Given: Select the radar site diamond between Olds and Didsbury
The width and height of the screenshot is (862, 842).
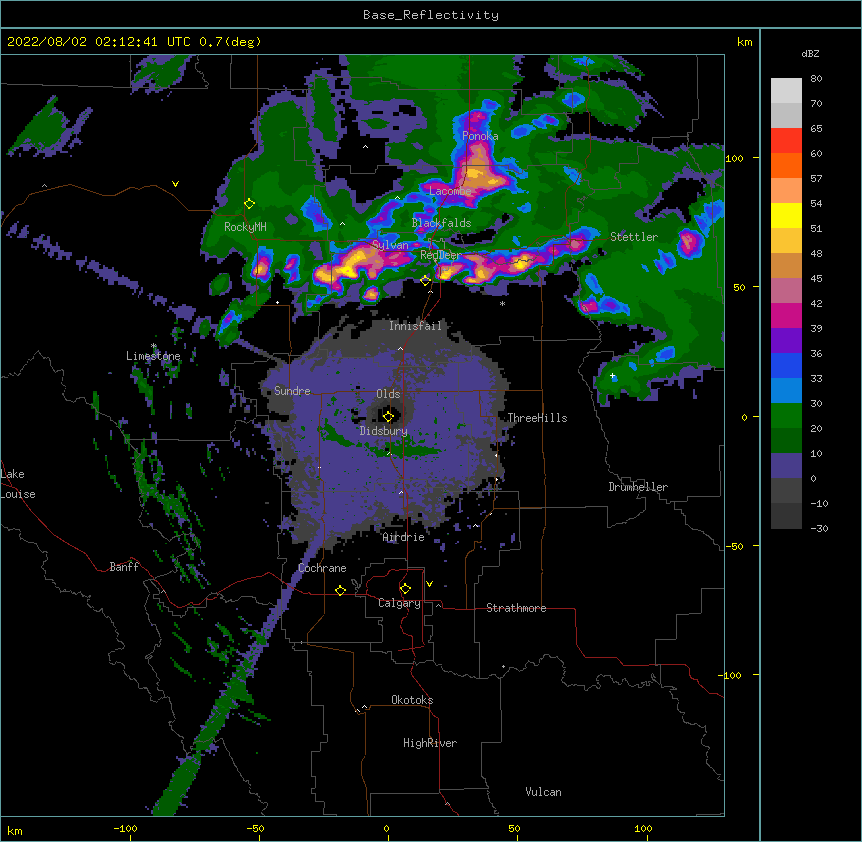Looking at the screenshot, I should coord(388,416).
